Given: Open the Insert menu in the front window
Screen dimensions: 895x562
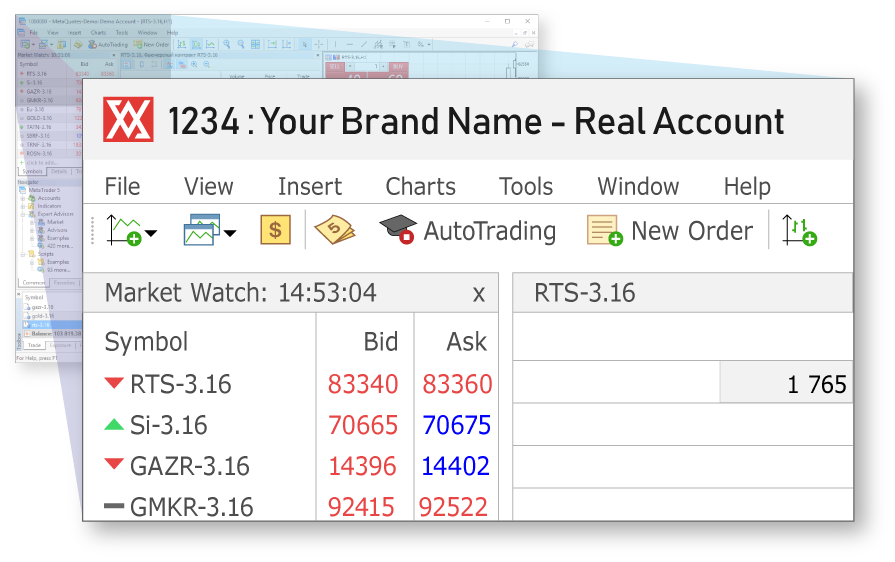Looking at the screenshot, I should (x=310, y=187).
